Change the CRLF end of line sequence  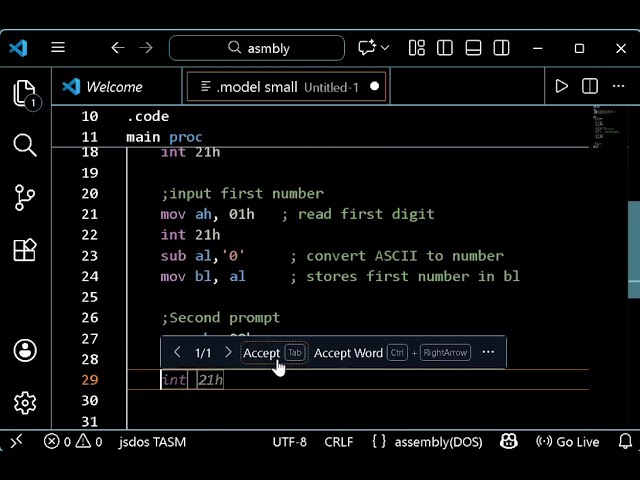click(x=339, y=442)
